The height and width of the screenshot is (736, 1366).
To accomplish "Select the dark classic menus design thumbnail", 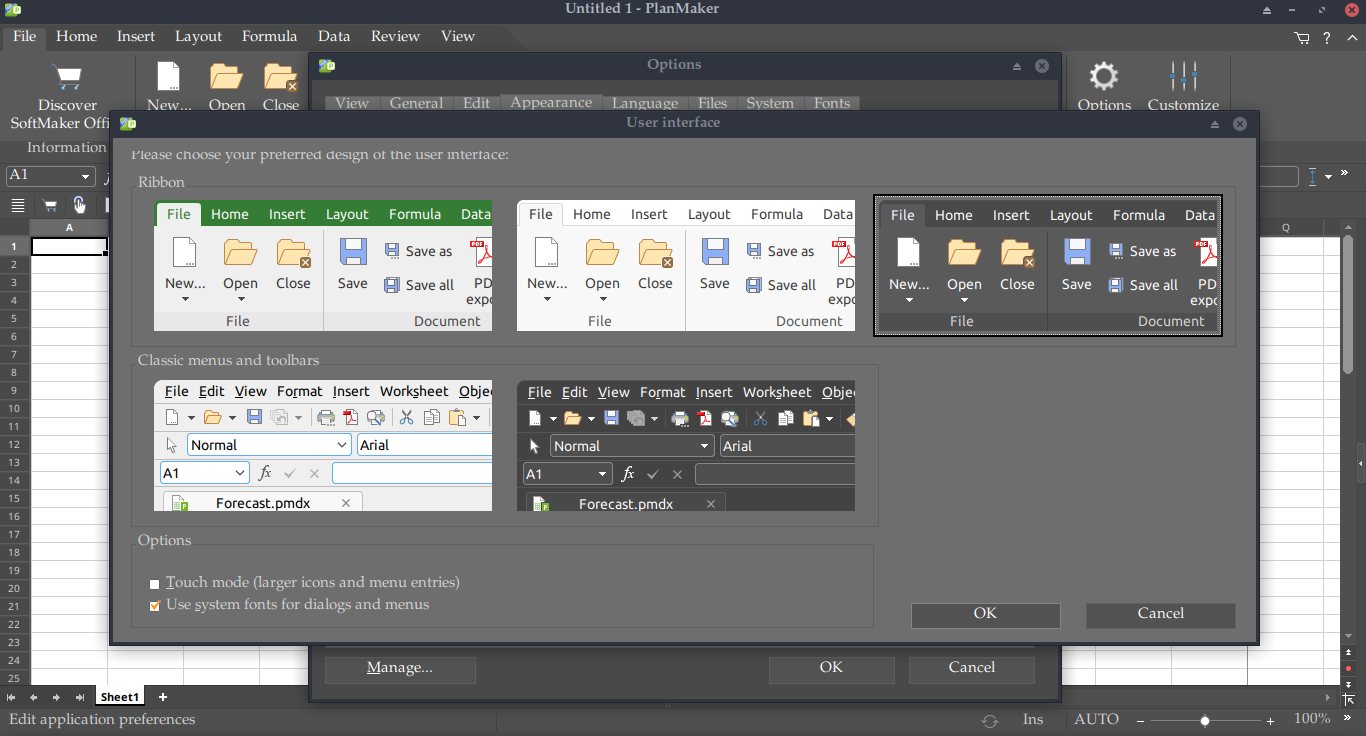I will click(x=686, y=446).
